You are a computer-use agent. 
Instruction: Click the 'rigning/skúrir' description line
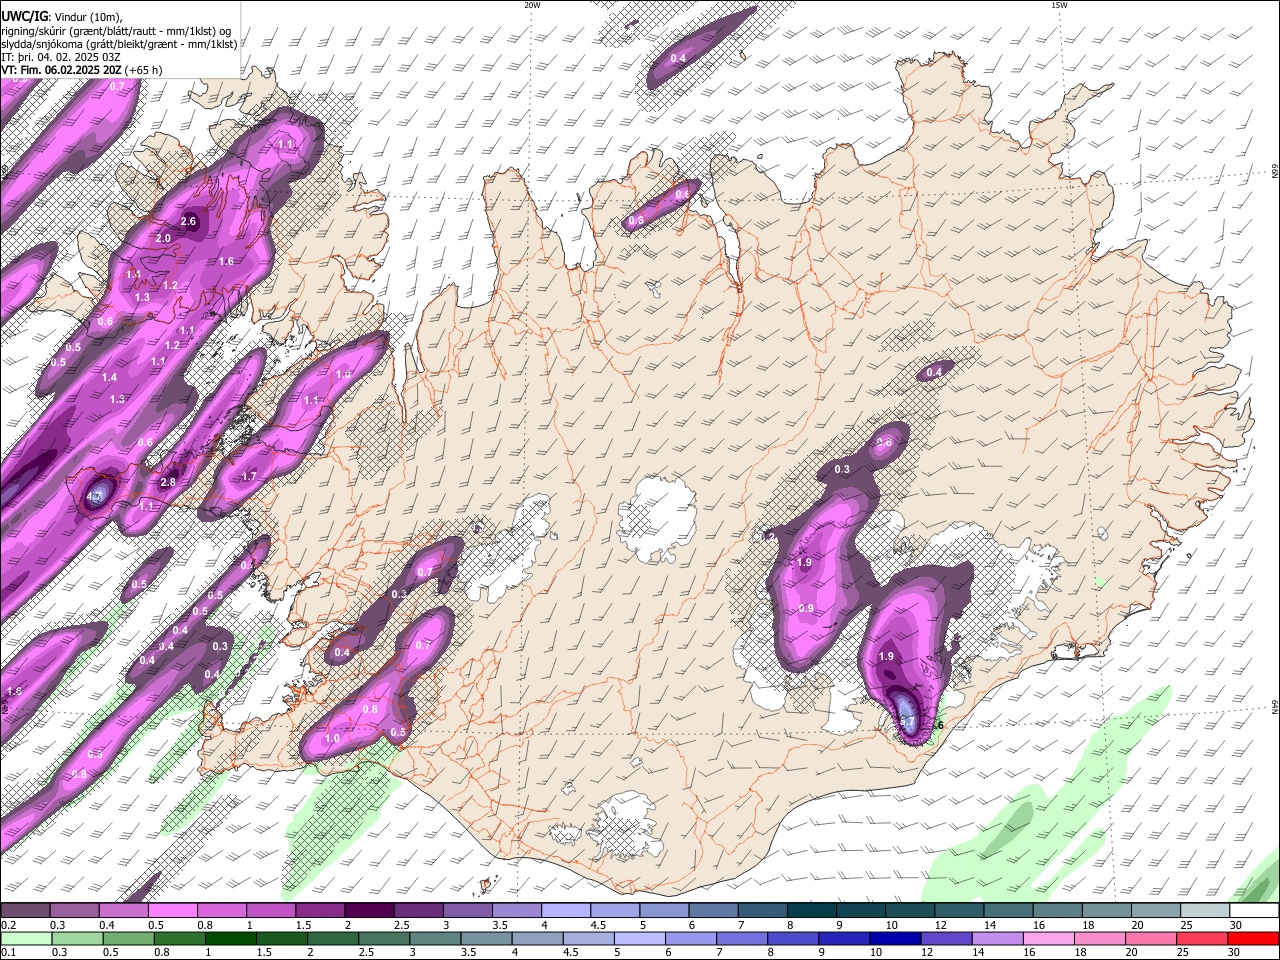point(117,31)
